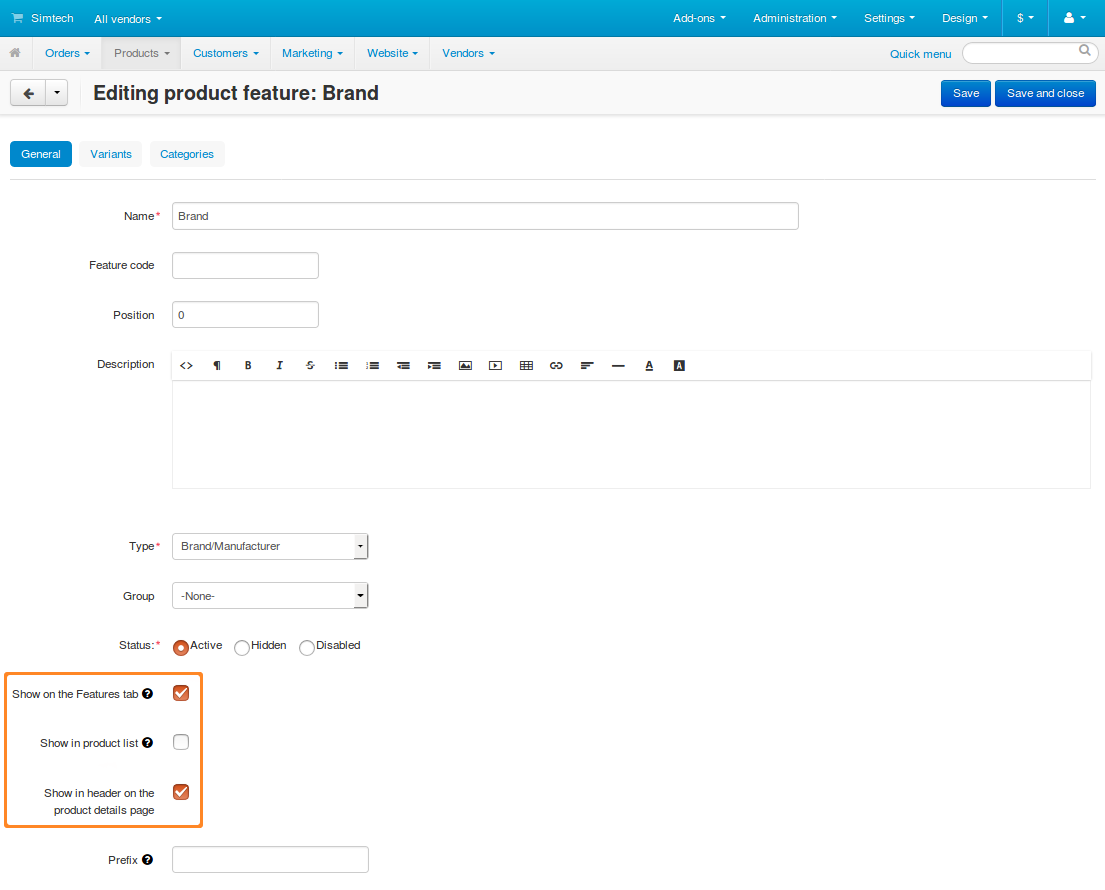Open the Quick menu link
The image size is (1105, 890).
click(920, 54)
